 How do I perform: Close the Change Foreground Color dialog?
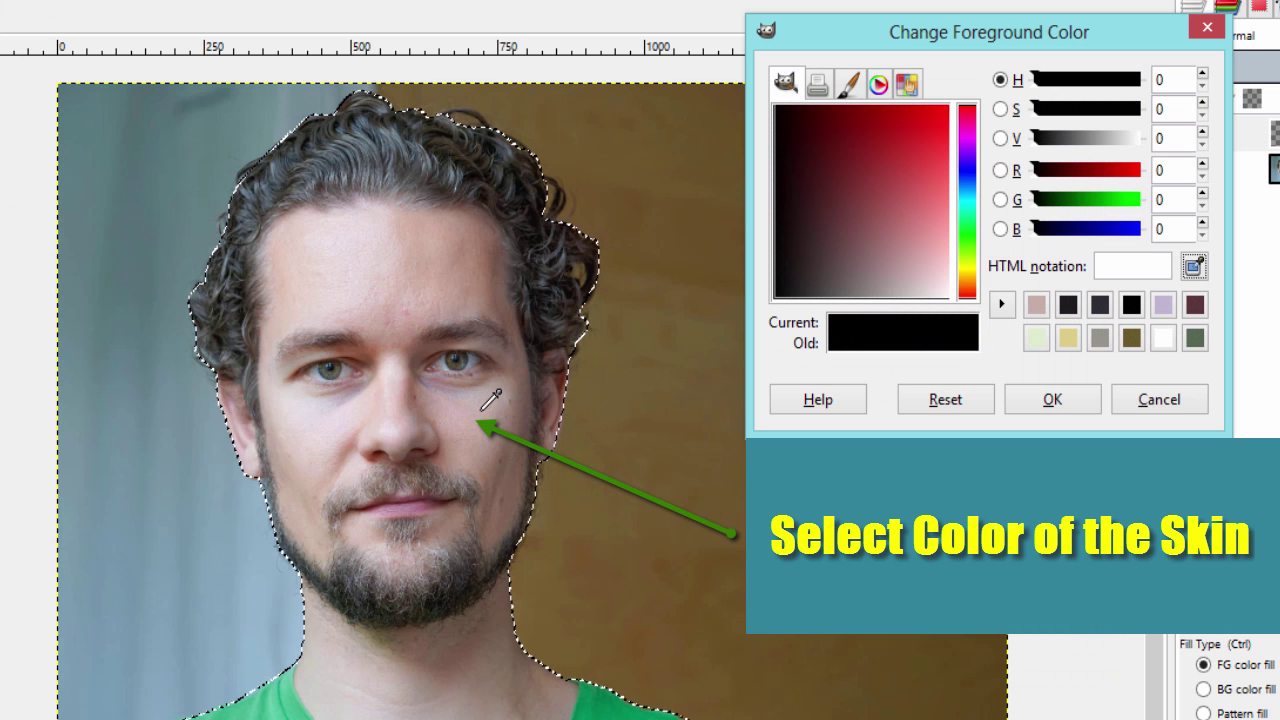pos(1207,28)
